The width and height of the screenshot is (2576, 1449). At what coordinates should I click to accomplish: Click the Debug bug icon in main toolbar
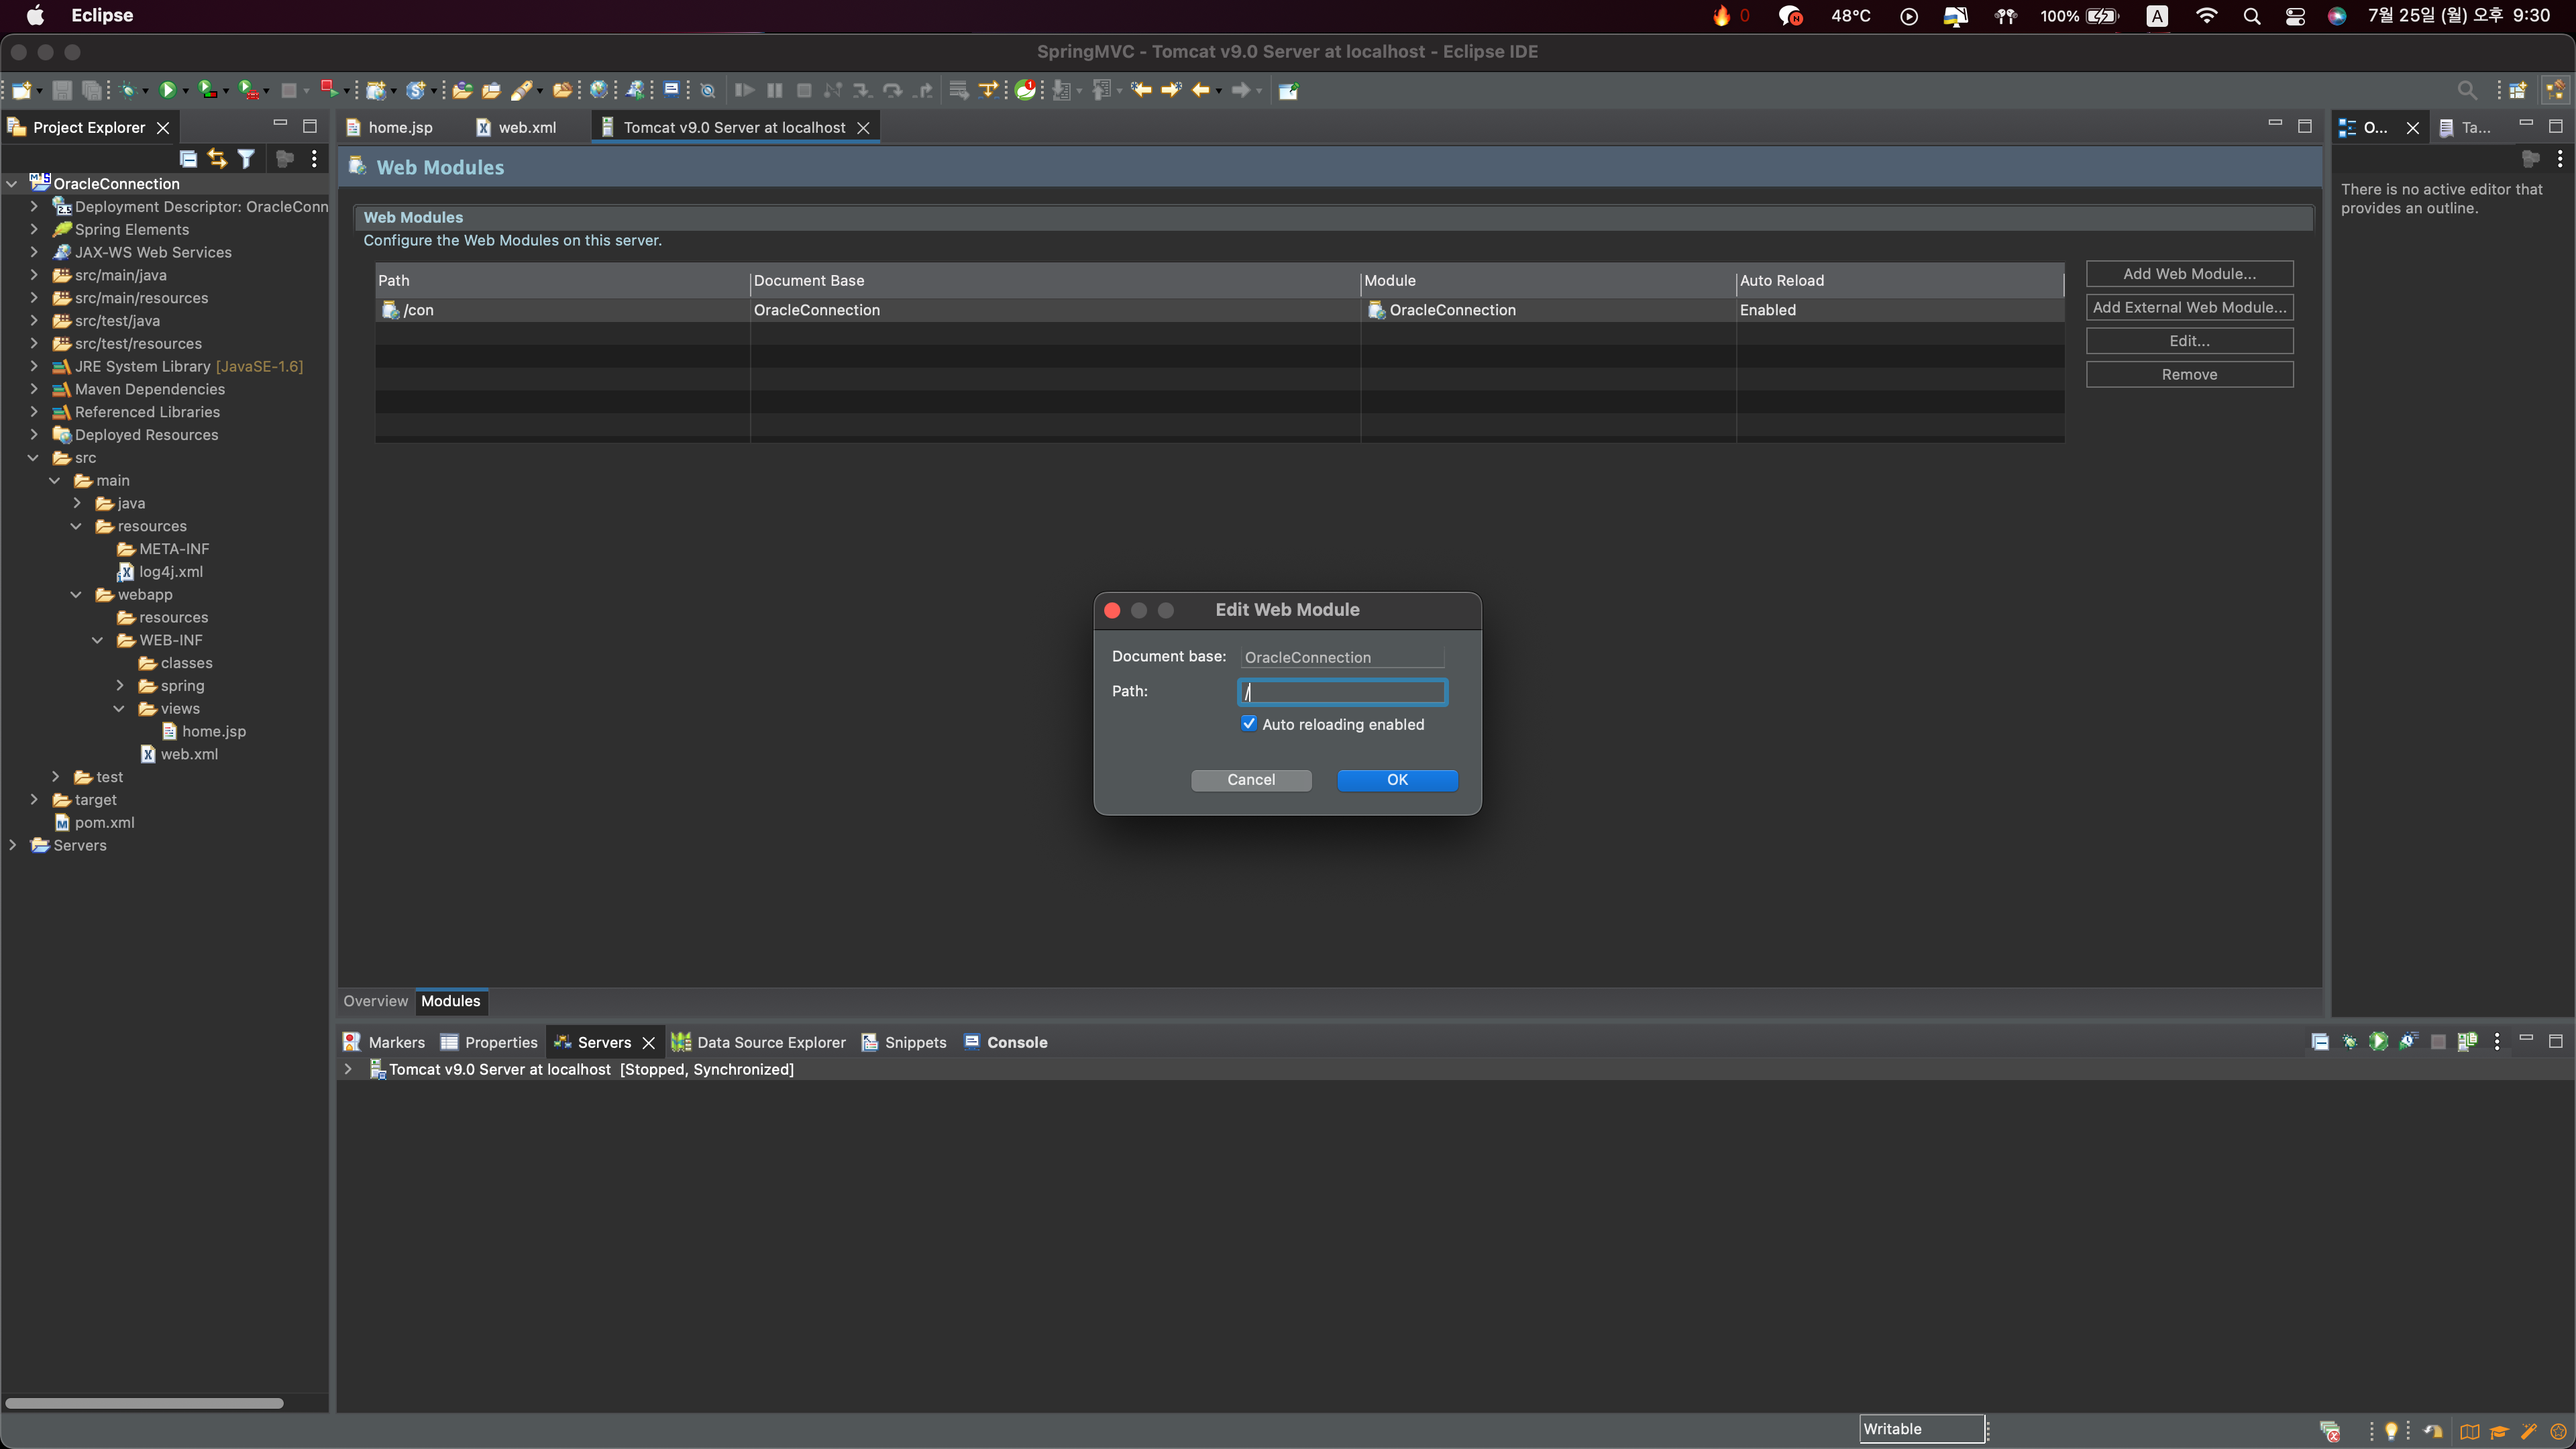[x=128, y=90]
